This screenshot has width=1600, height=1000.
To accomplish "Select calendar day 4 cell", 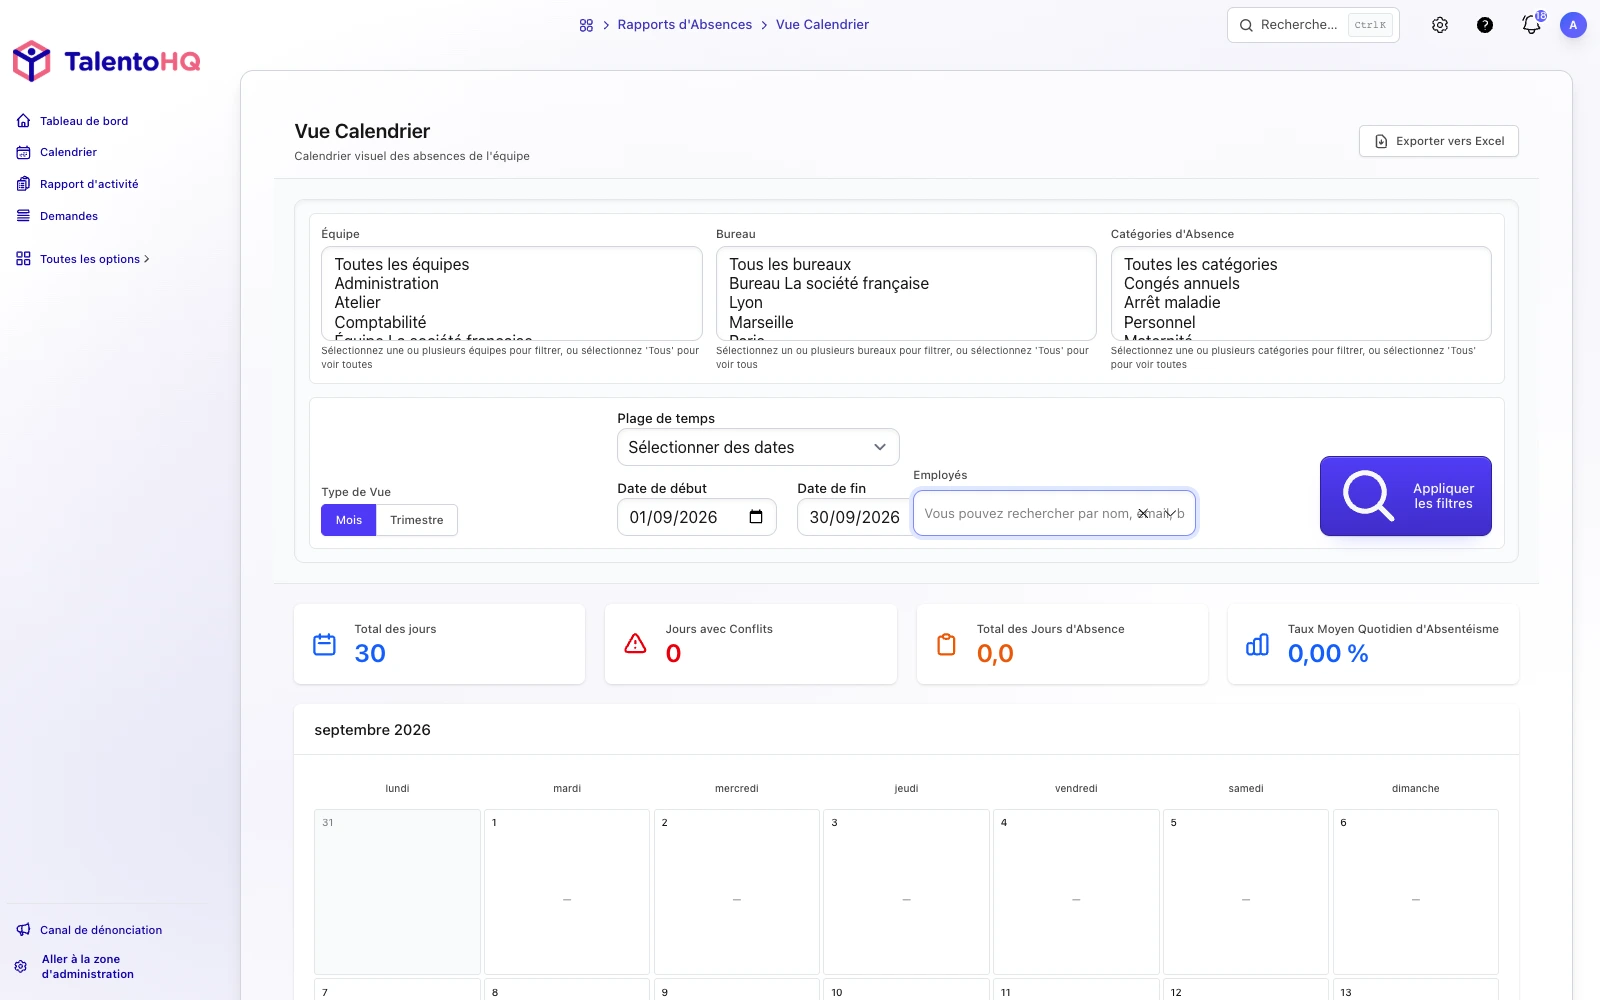I will click(1076, 892).
